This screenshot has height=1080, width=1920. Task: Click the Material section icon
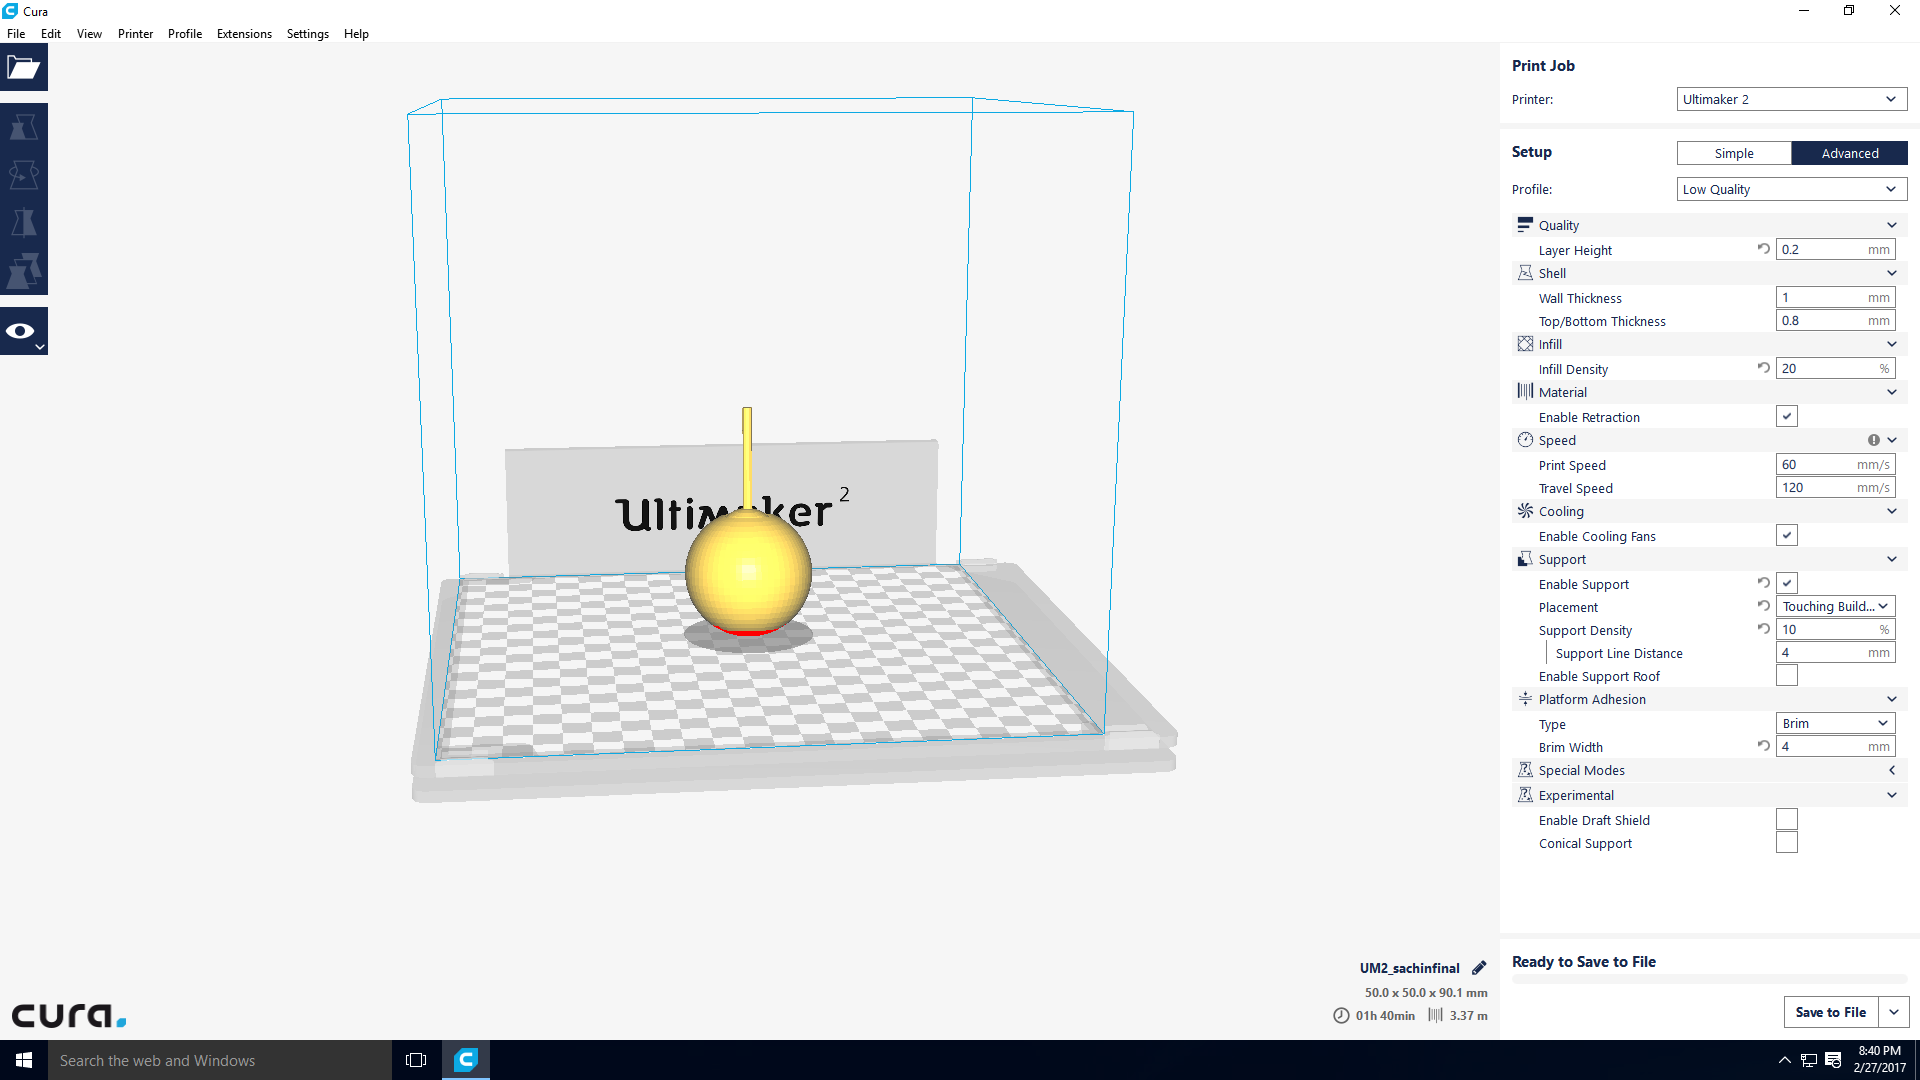[x=1525, y=392]
